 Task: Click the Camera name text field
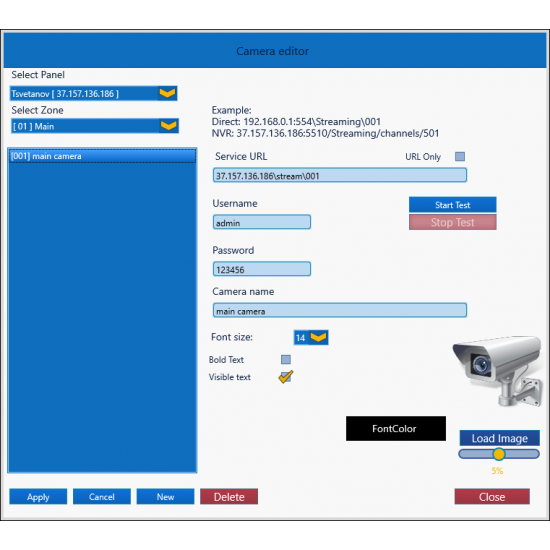point(340,310)
